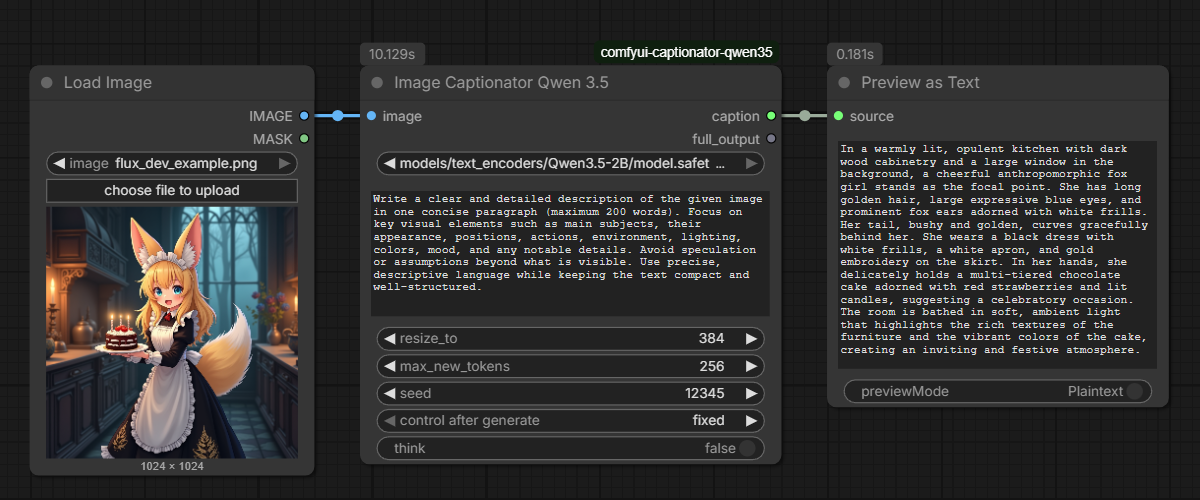Screen dimensions: 1200x500
Task: Select next image file with right arrow
Action: point(285,163)
